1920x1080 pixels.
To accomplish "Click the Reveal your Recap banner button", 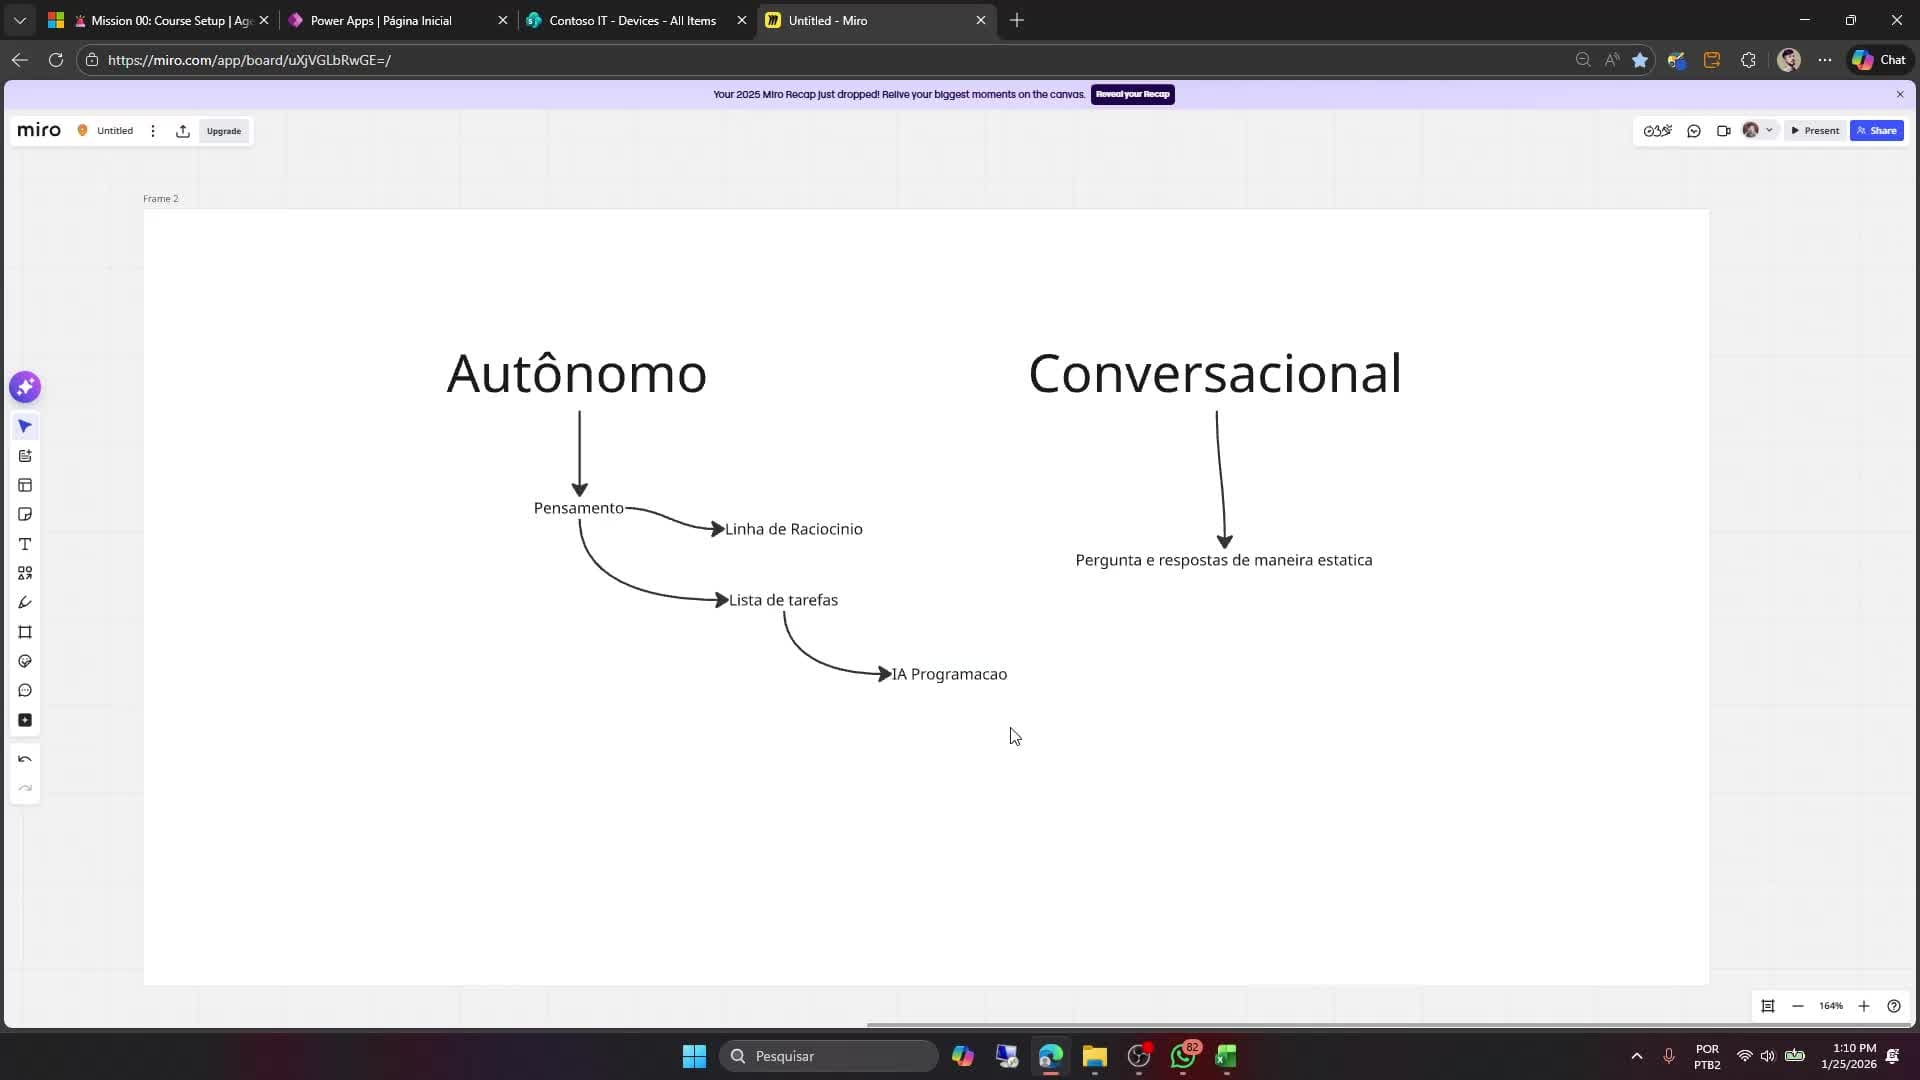I will click(1132, 94).
